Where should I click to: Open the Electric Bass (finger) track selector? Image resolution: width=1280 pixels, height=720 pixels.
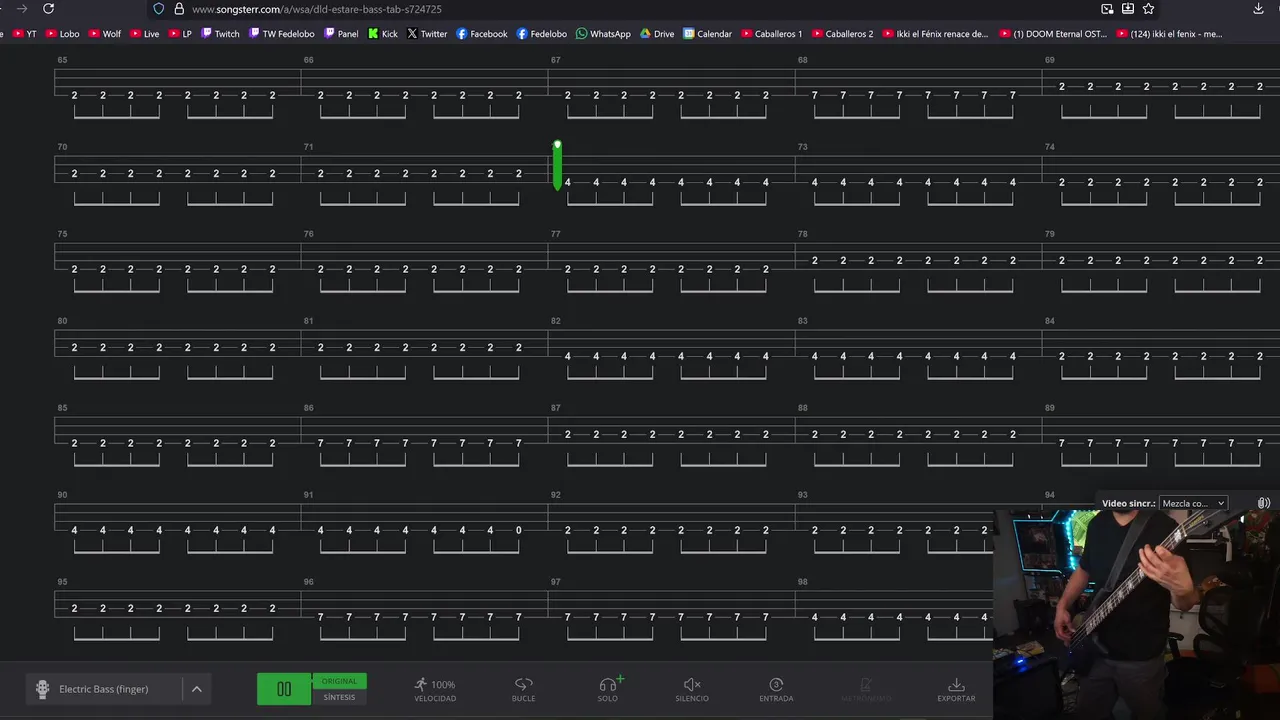coord(103,689)
